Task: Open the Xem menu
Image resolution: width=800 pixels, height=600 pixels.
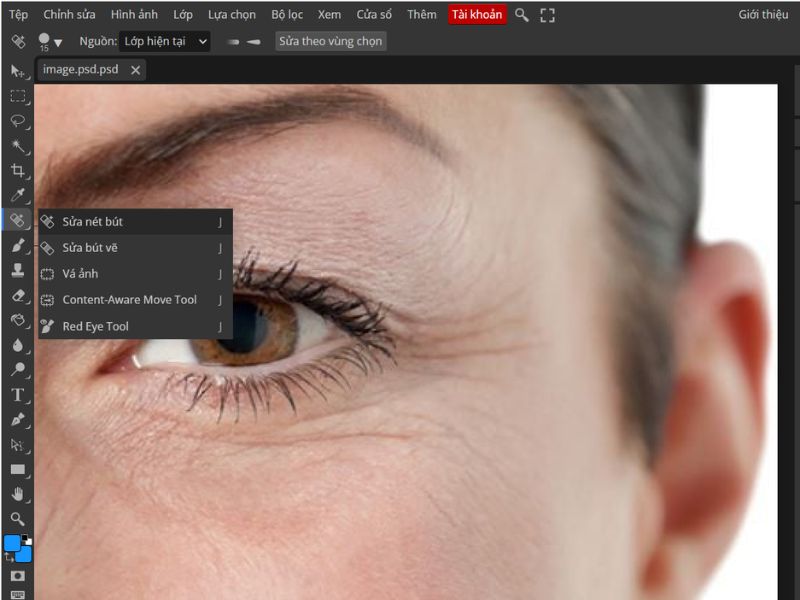Action: pos(330,14)
